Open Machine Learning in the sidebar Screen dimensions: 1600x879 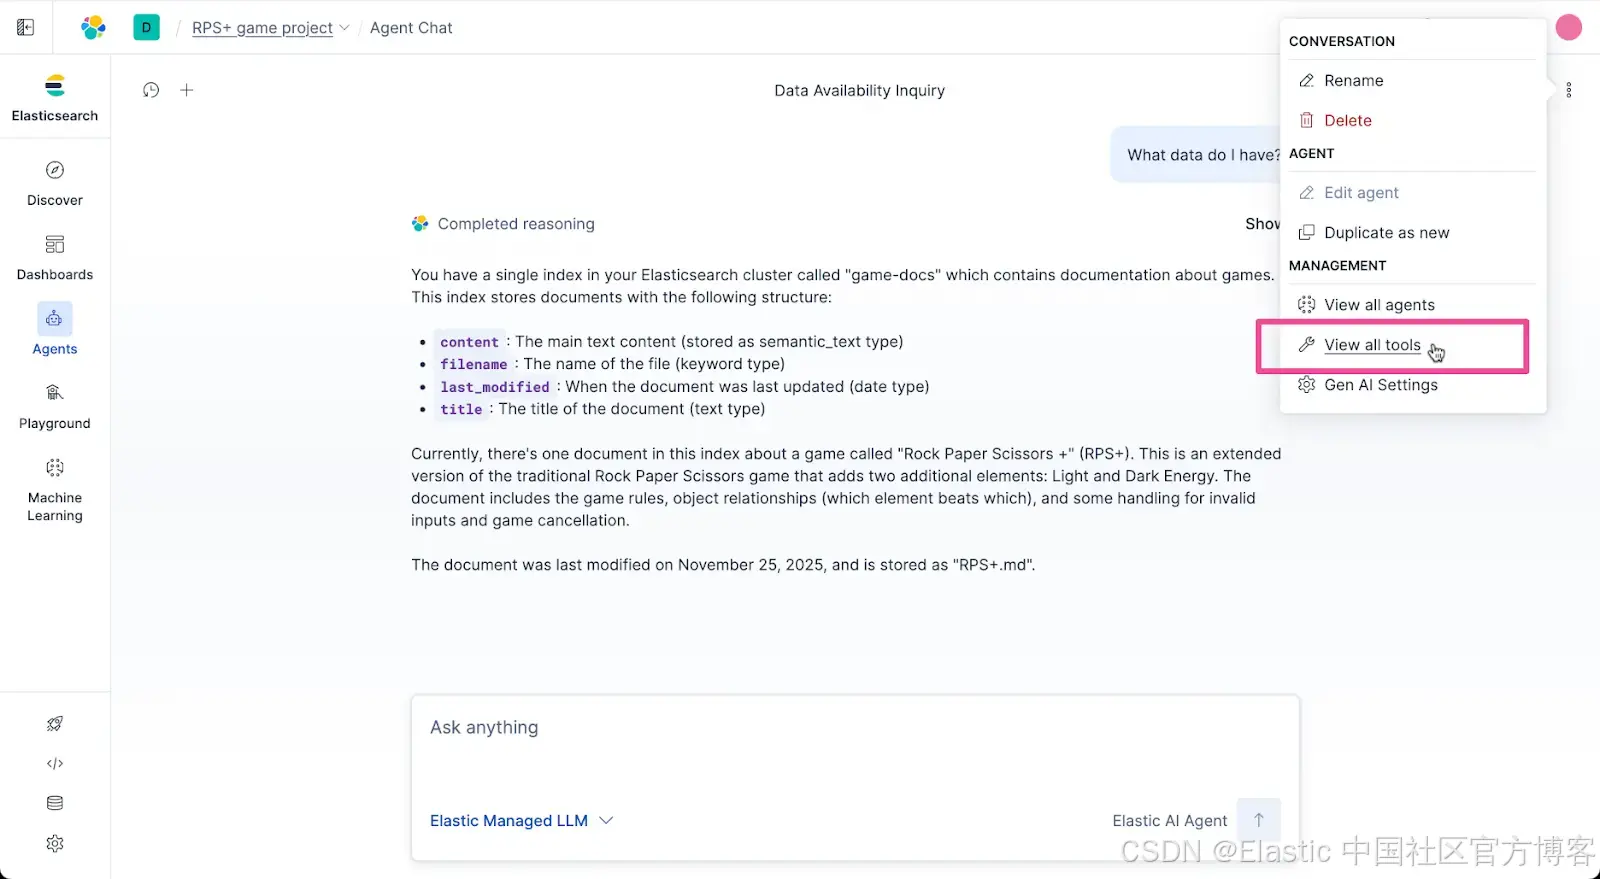pyautogui.click(x=55, y=490)
